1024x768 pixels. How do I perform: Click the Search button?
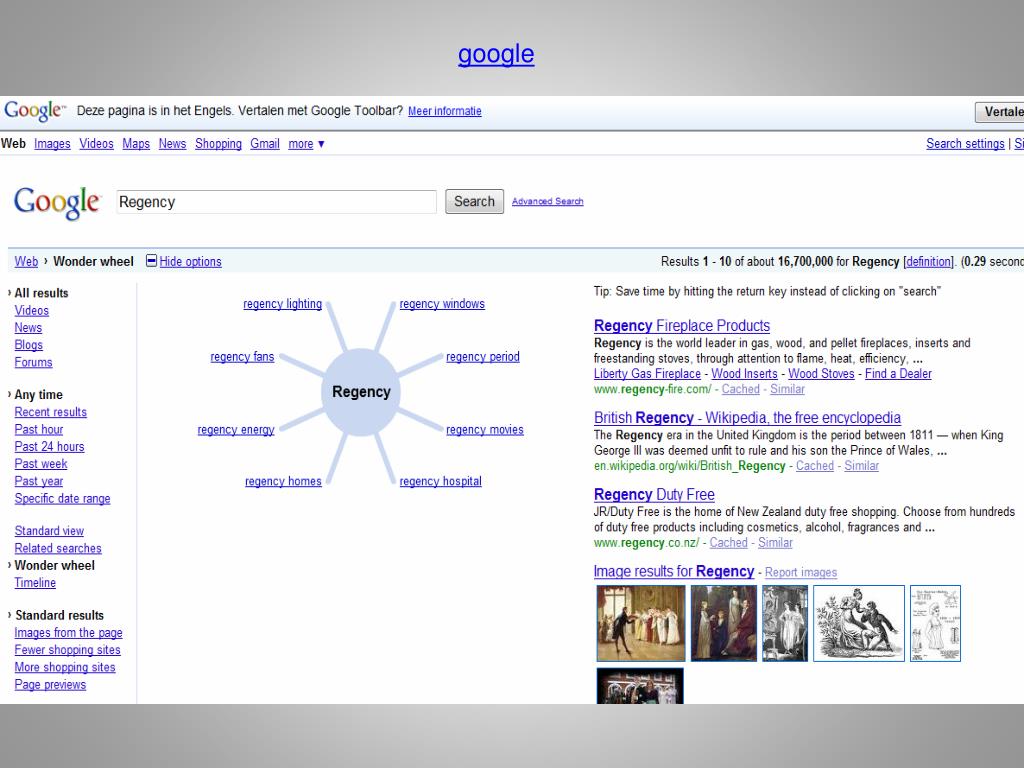[x=474, y=201]
